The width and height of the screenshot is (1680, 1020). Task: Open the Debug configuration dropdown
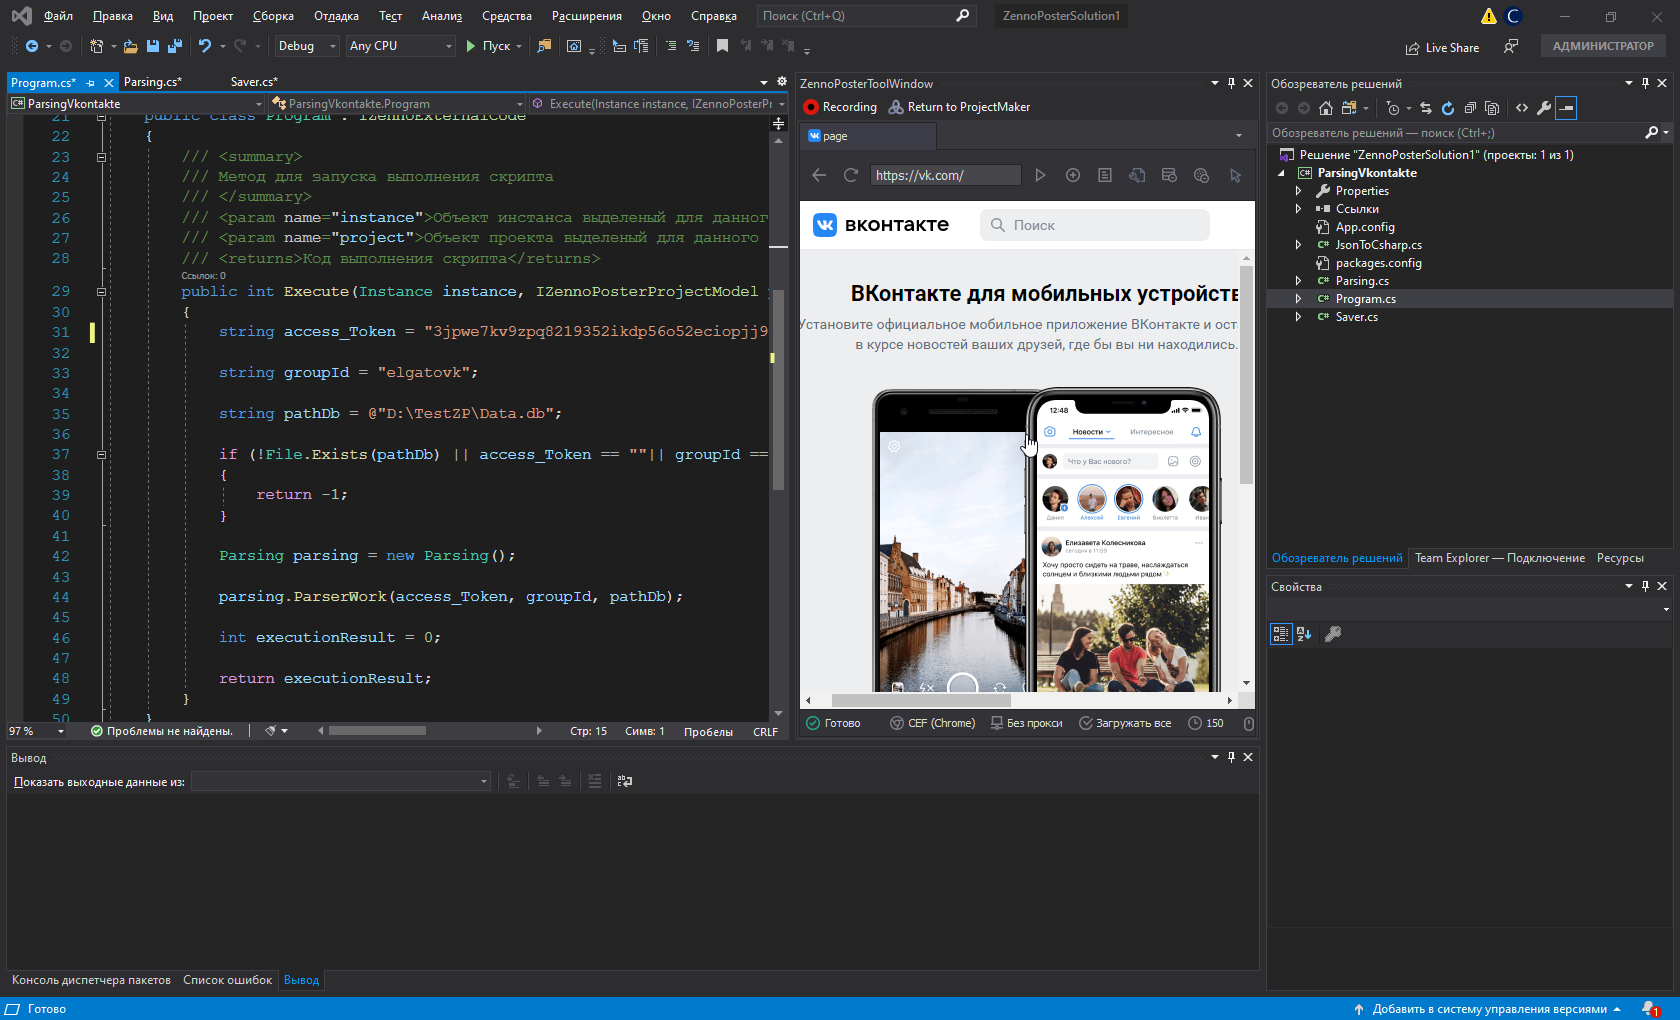coord(307,46)
